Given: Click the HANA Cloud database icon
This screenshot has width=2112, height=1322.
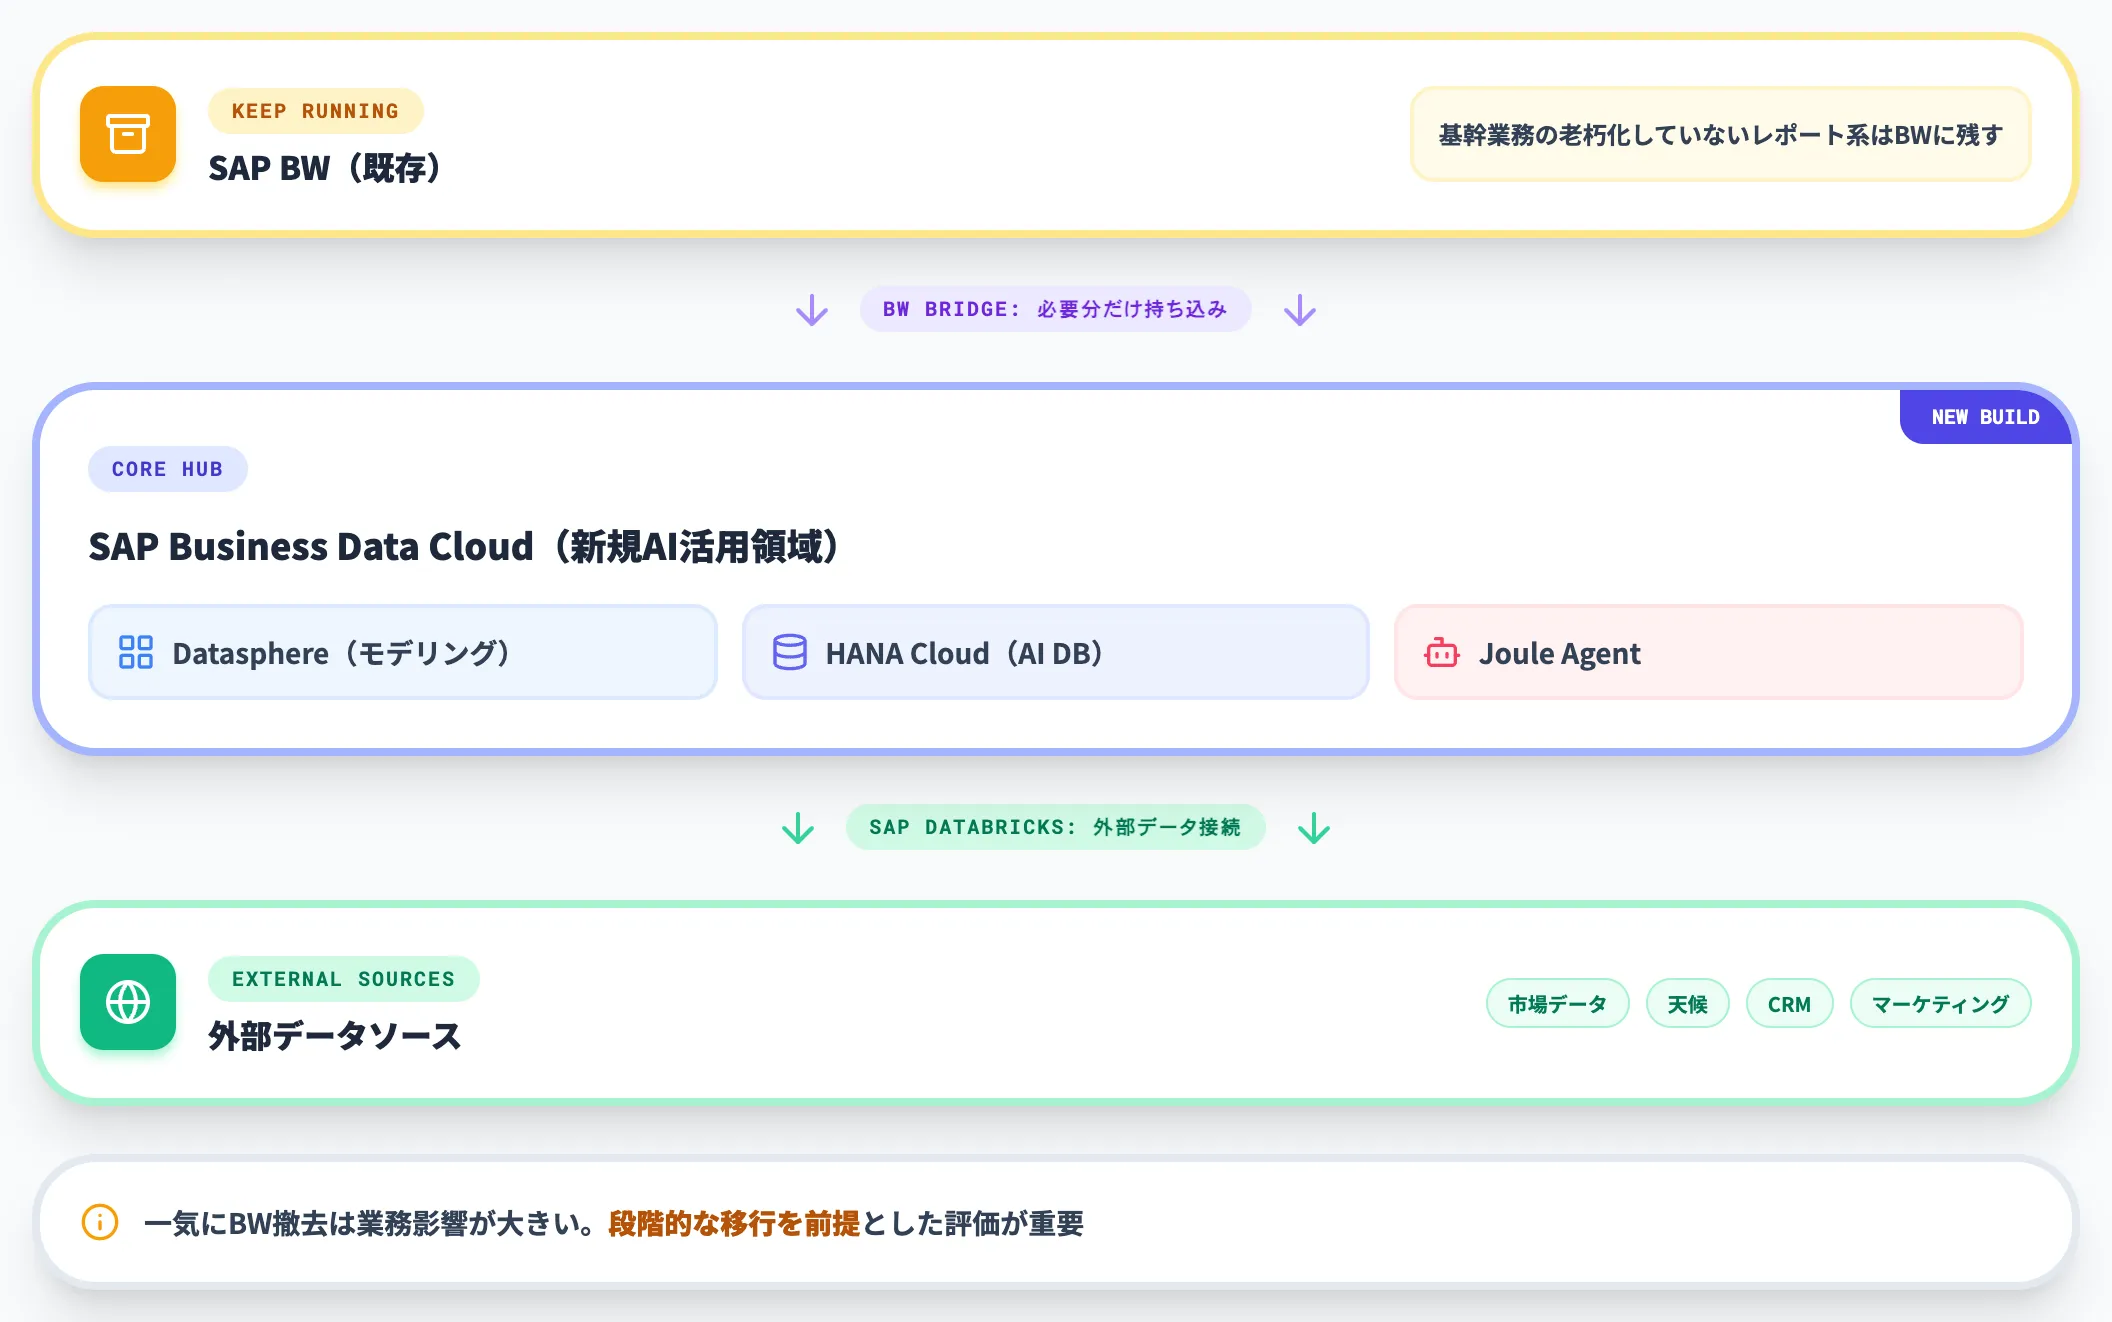Looking at the screenshot, I should tap(789, 652).
